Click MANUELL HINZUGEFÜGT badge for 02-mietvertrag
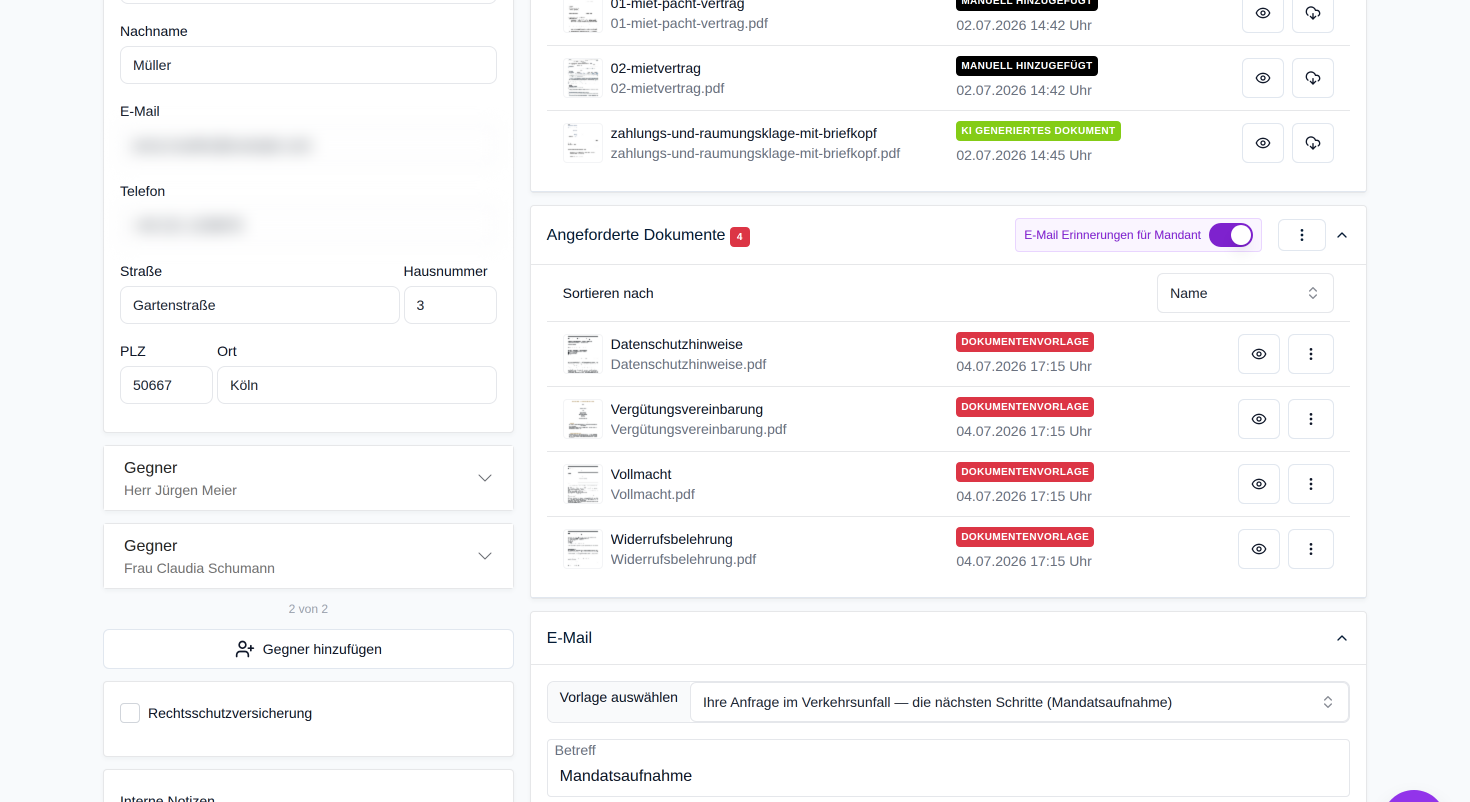This screenshot has height=802, width=1470. click(x=1027, y=66)
